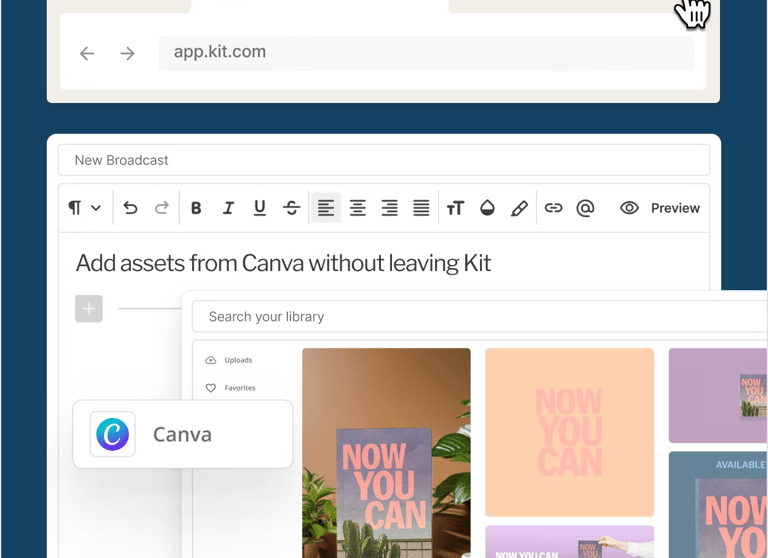The height and width of the screenshot is (558, 768).
Task: Click the heading "Add assets from Canva without leaving Kit"
Action: point(283,263)
